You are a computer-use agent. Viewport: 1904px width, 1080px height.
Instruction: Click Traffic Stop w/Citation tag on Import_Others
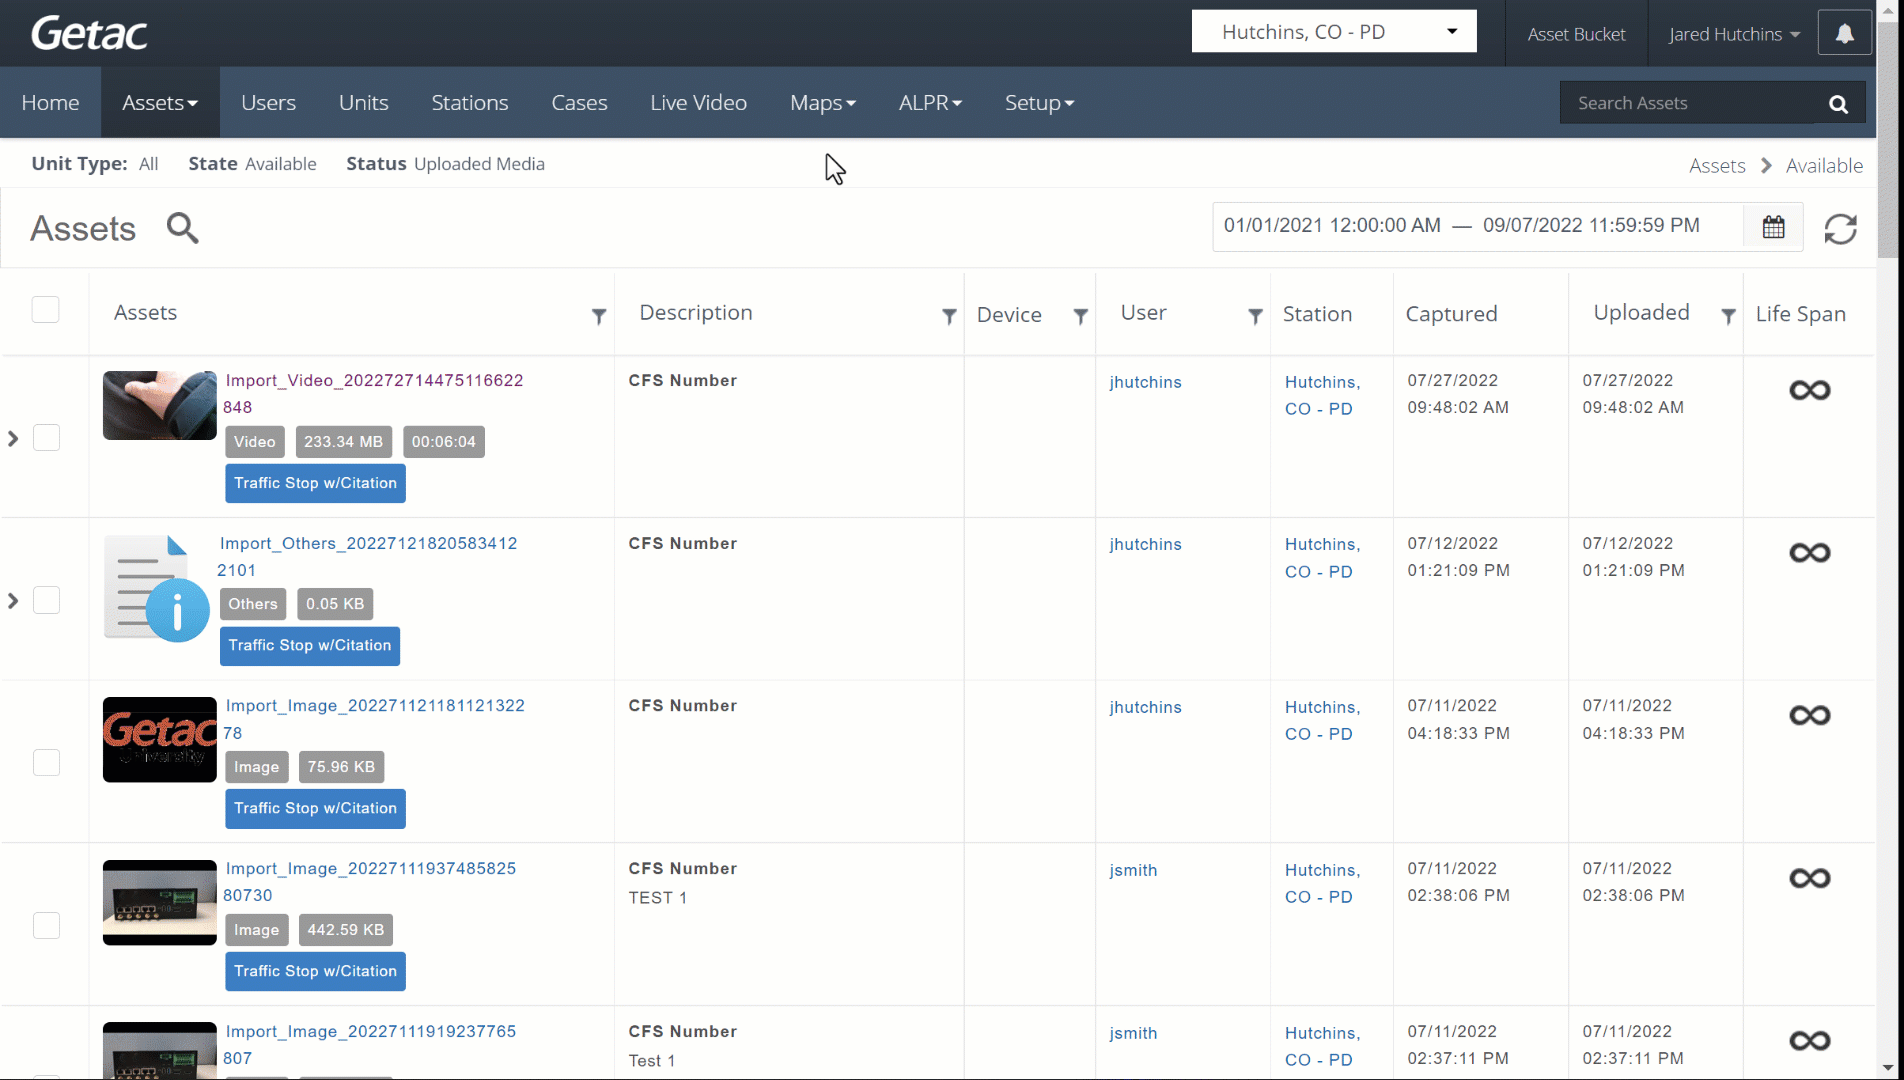coord(309,646)
